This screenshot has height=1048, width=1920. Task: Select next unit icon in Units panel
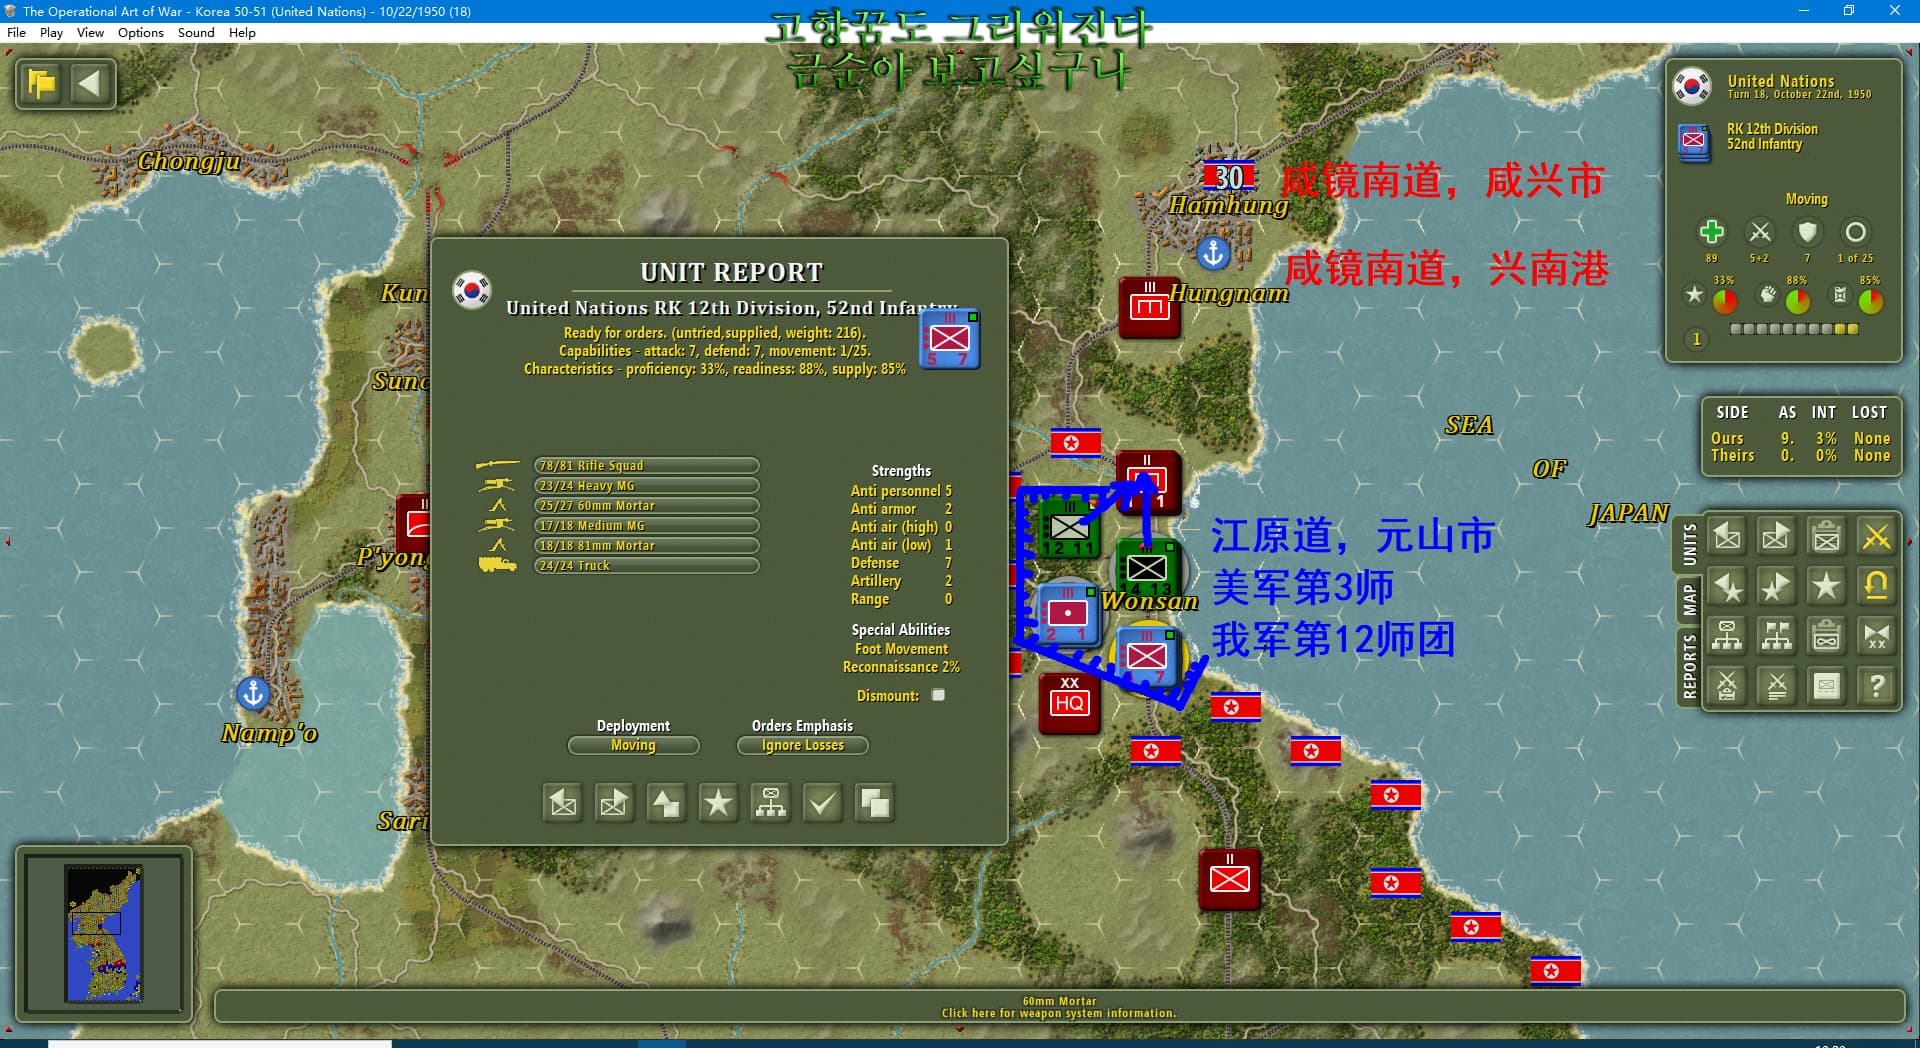[1776, 537]
